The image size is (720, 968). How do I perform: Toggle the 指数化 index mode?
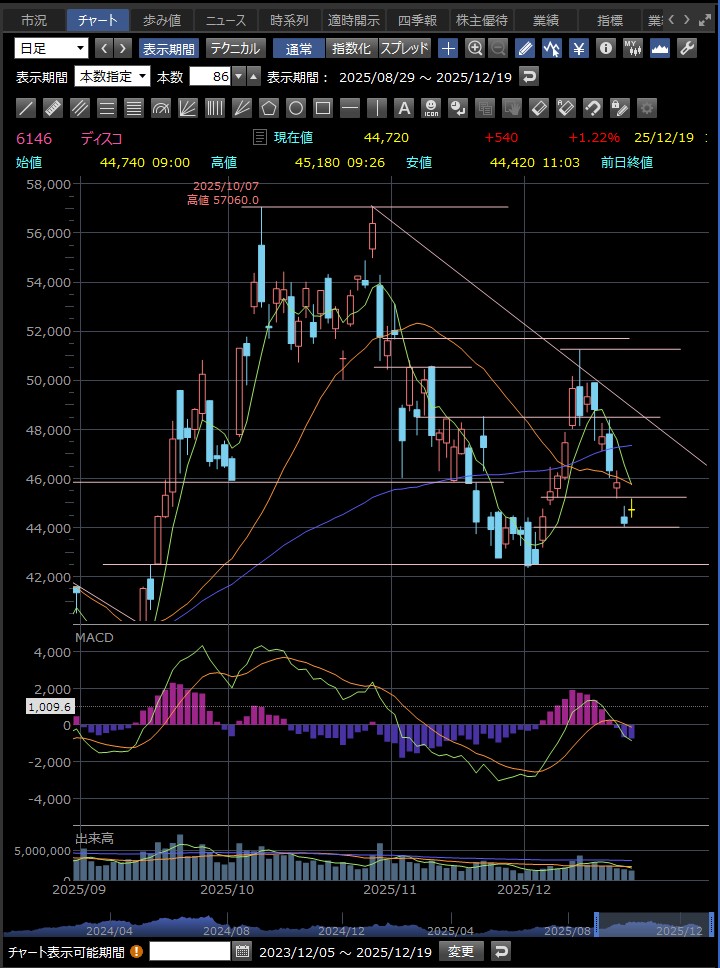click(351, 48)
